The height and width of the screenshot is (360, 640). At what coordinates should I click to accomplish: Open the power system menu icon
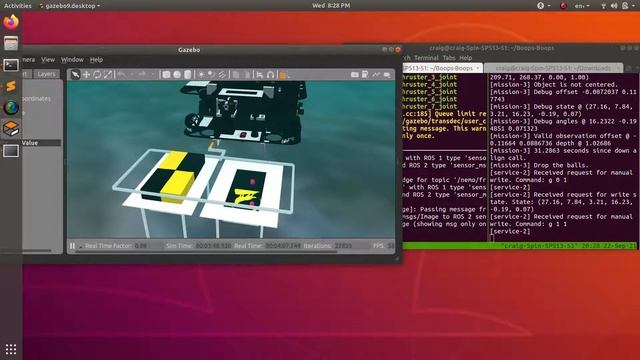[x=625, y=6]
